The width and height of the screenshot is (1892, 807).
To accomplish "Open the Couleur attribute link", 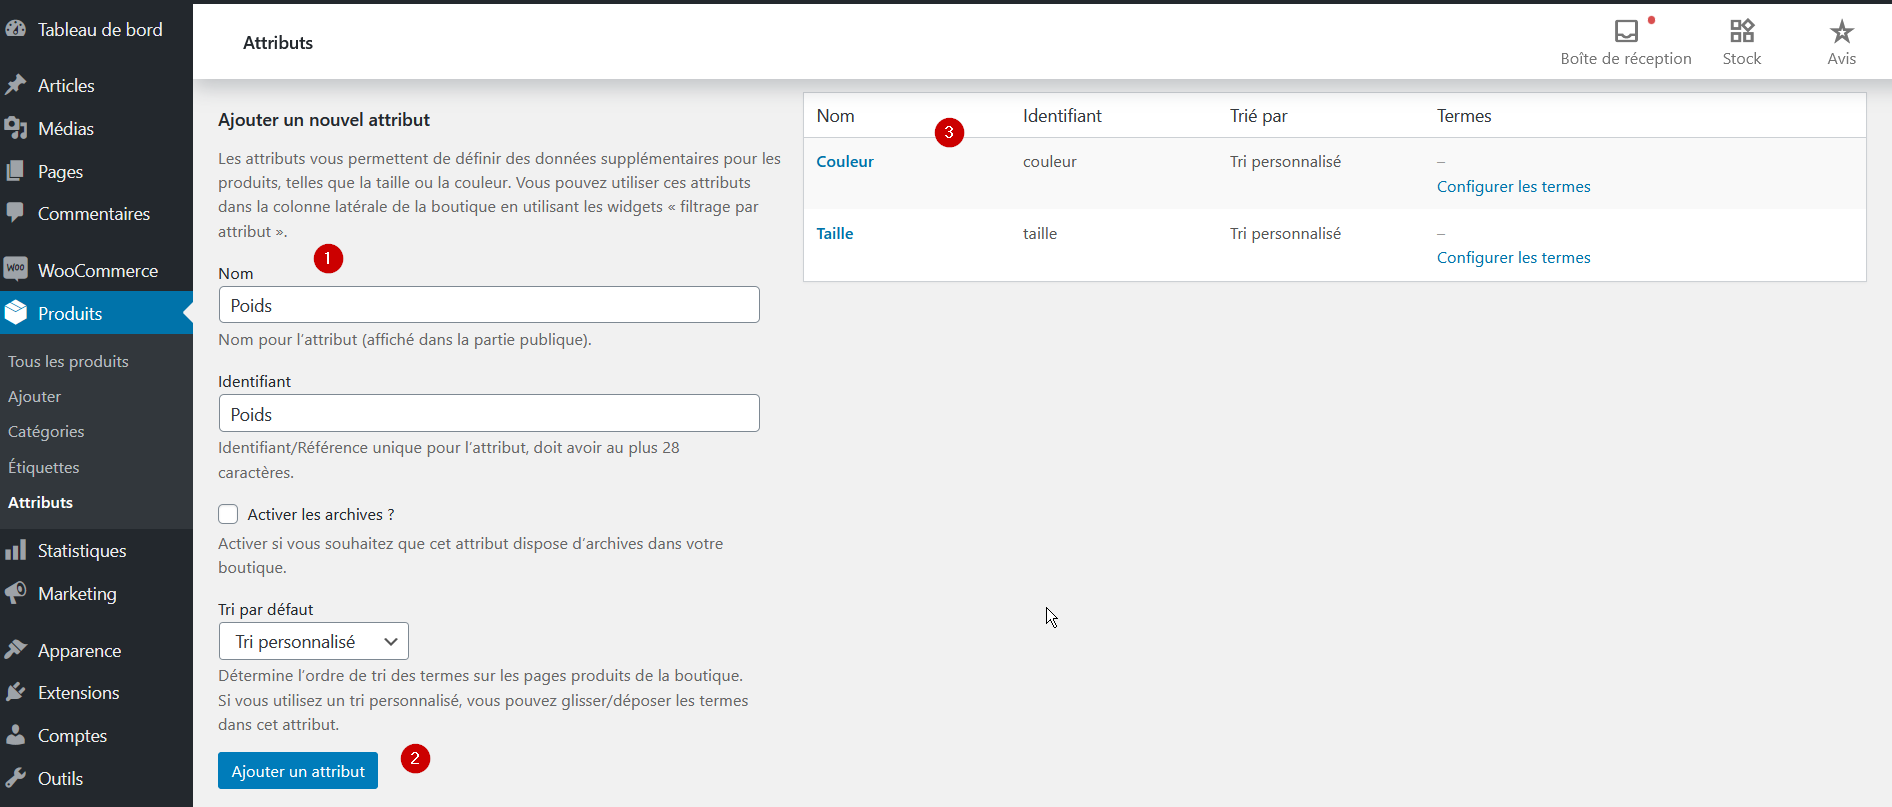I will [x=845, y=161].
